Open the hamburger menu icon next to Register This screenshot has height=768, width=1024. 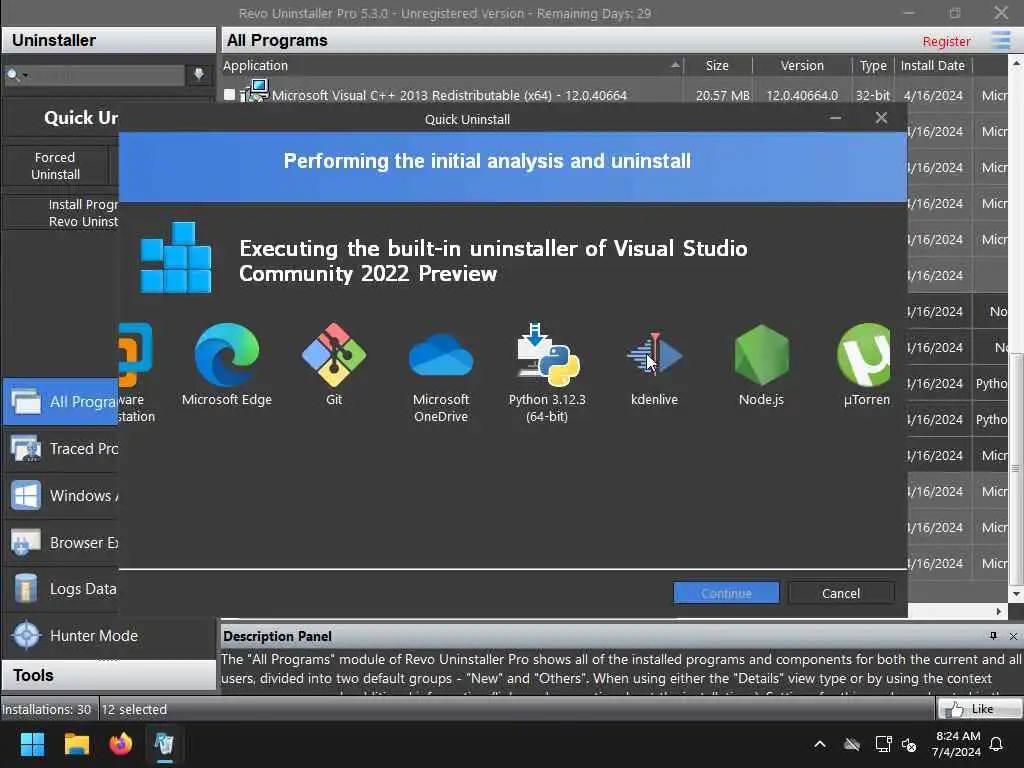pos(1000,40)
